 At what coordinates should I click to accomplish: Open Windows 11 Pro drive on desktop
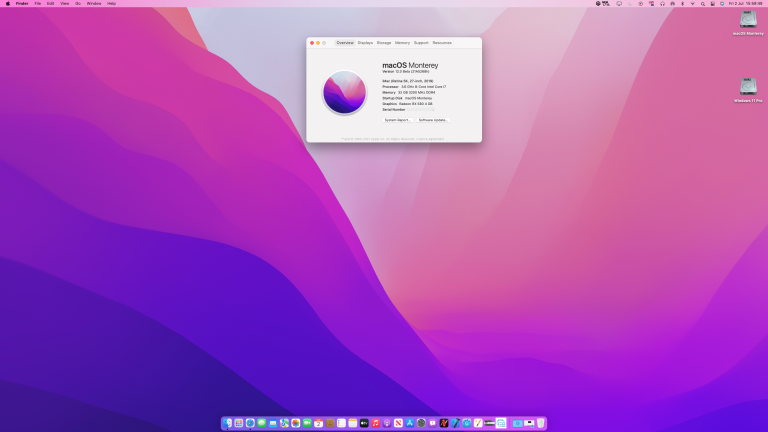(748, 90)
